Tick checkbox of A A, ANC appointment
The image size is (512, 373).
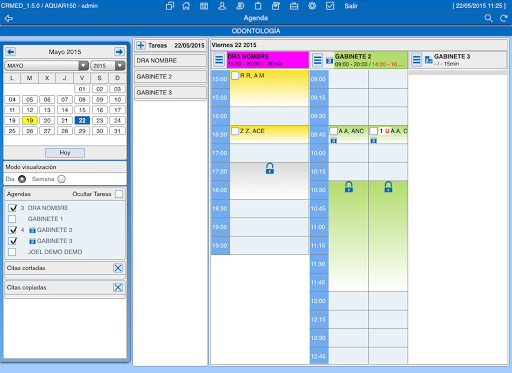[x=334, y=131]
